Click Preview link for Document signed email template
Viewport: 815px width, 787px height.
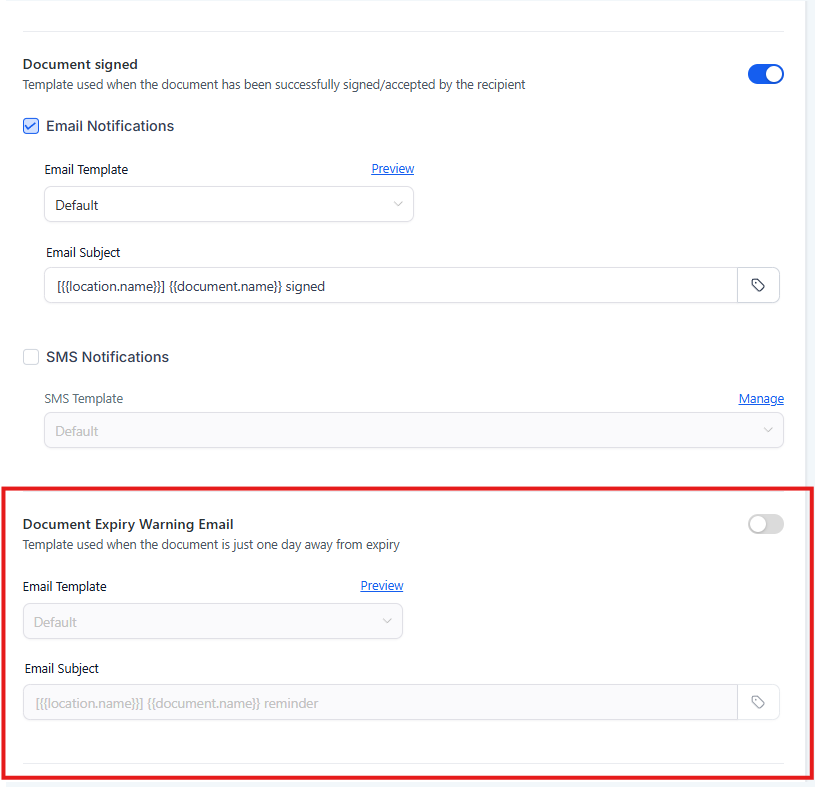(x=393, y=169)
